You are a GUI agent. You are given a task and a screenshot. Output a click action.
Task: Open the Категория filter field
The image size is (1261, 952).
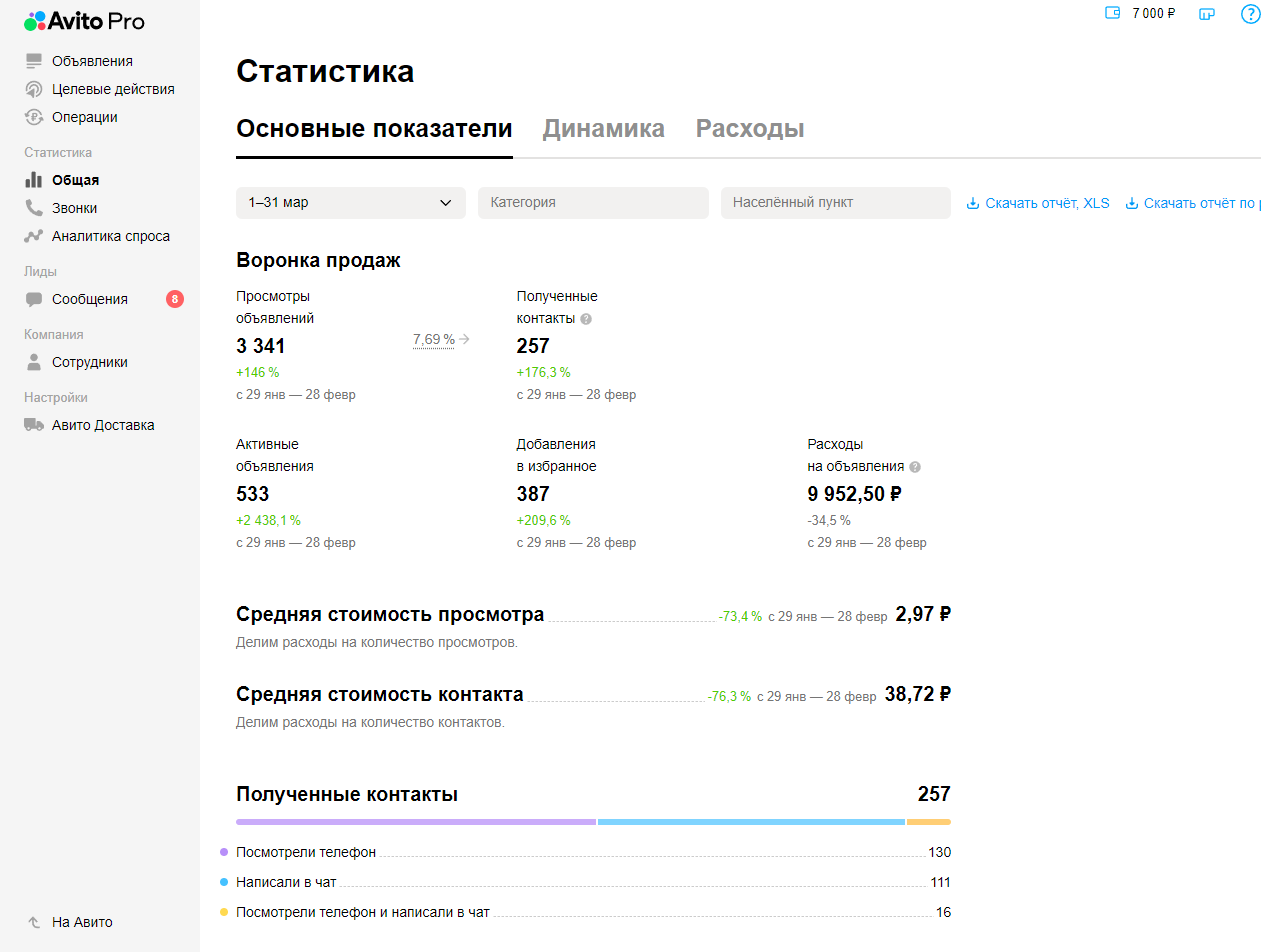(x=592, y=203)
